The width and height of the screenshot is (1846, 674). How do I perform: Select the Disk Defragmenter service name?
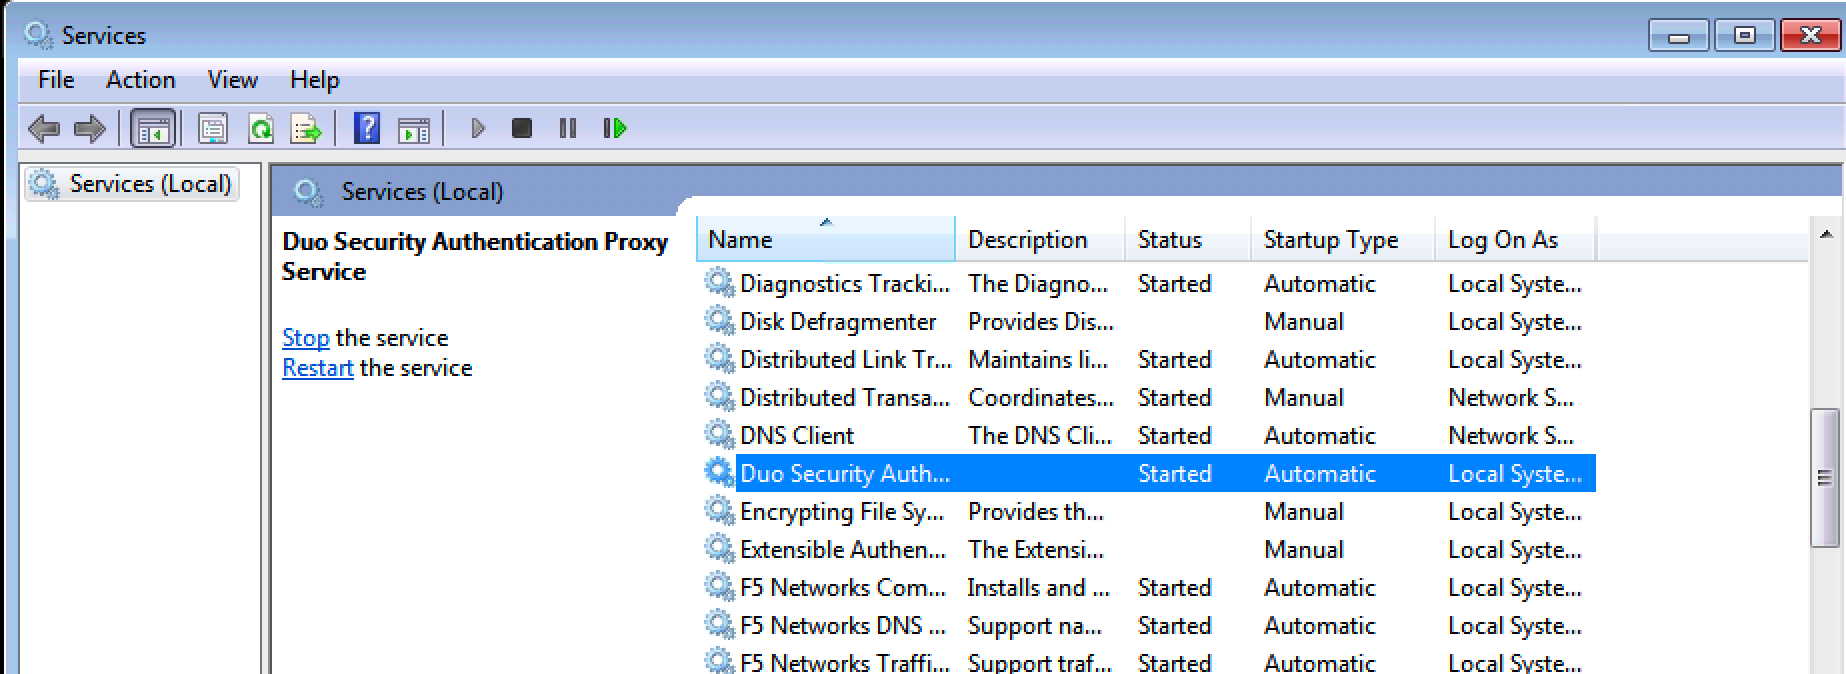[x=838, y=322]
